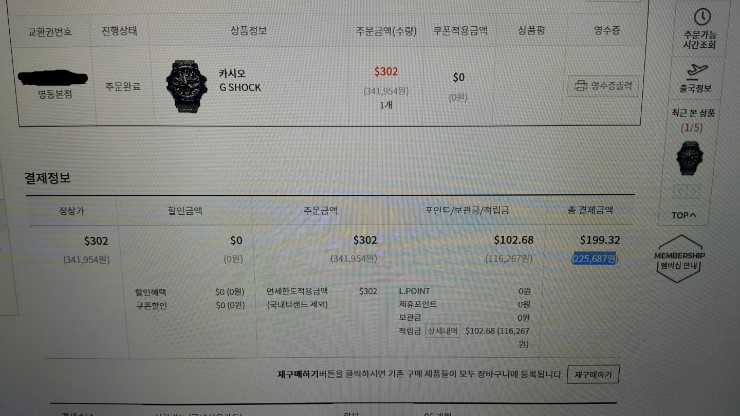The width and height of the screenshot is (740, 416).
Task: Open the recently viewed watch thumbnail in sidebar
Action: coord(690,158)
